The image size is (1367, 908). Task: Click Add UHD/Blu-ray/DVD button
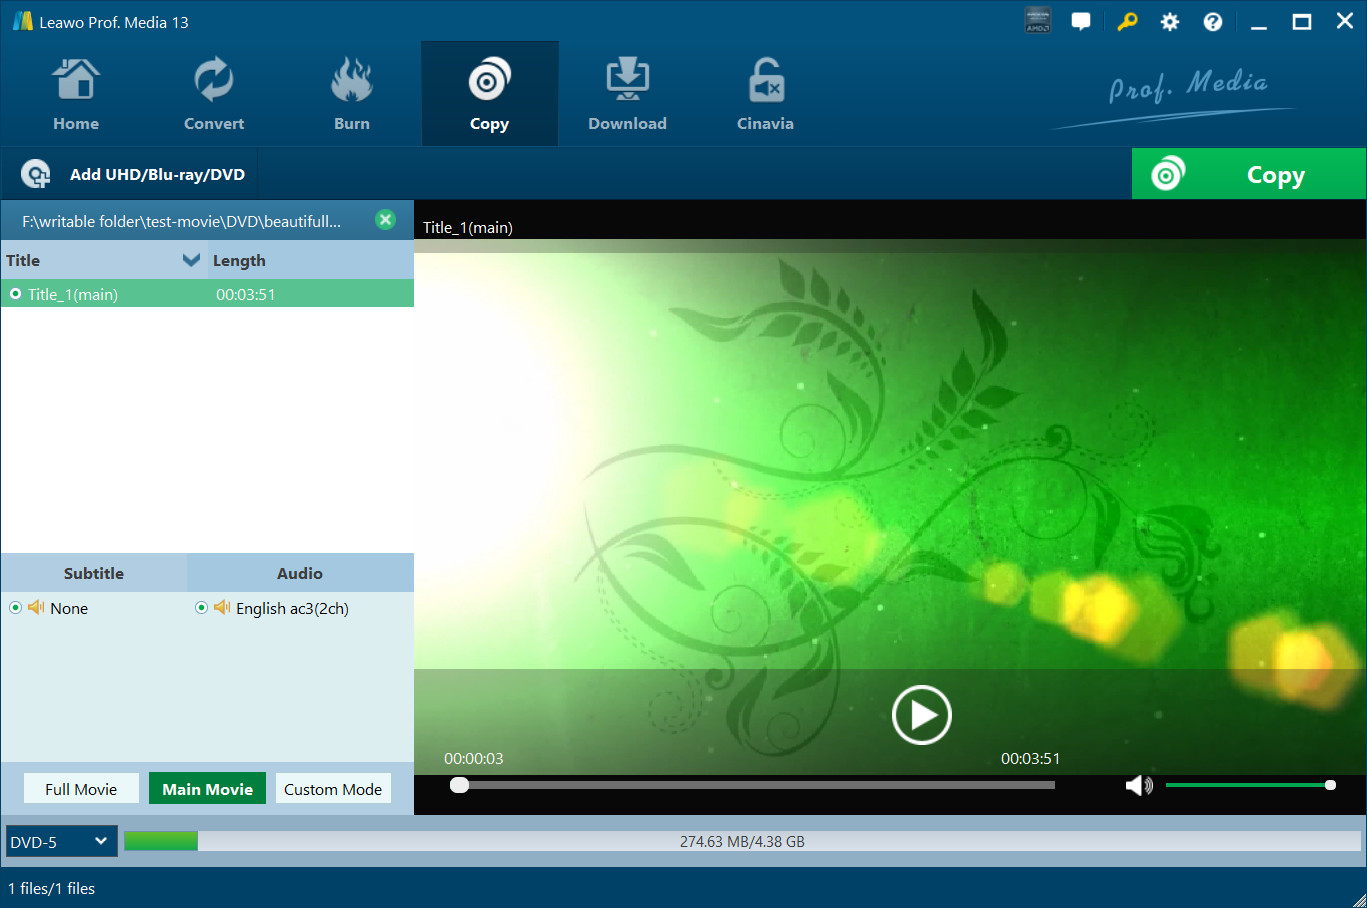(x=133, y=174)
